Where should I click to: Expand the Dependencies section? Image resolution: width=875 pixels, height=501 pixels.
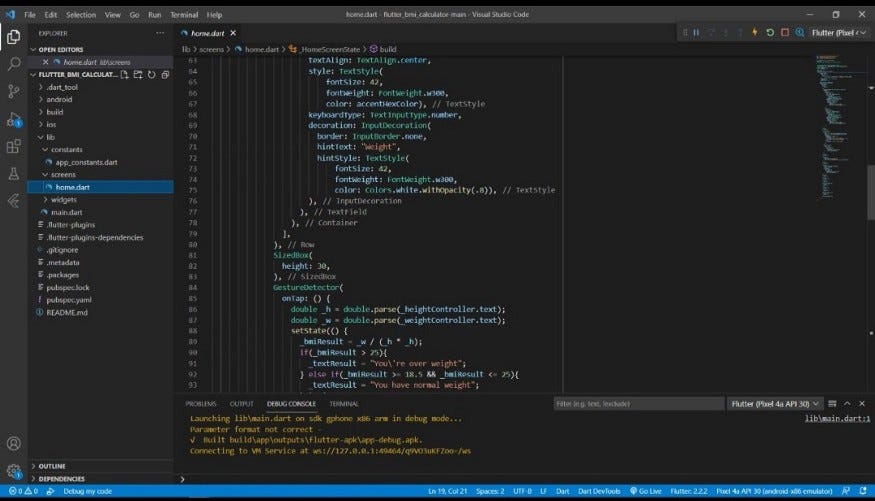(61, 479)
